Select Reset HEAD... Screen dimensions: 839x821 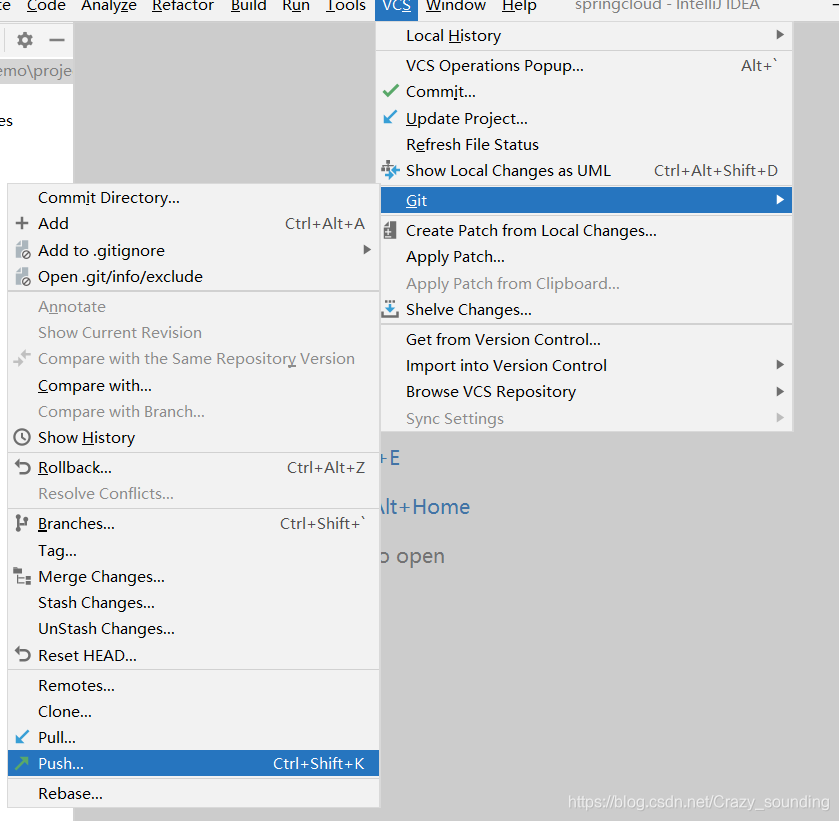coord(193,655)
